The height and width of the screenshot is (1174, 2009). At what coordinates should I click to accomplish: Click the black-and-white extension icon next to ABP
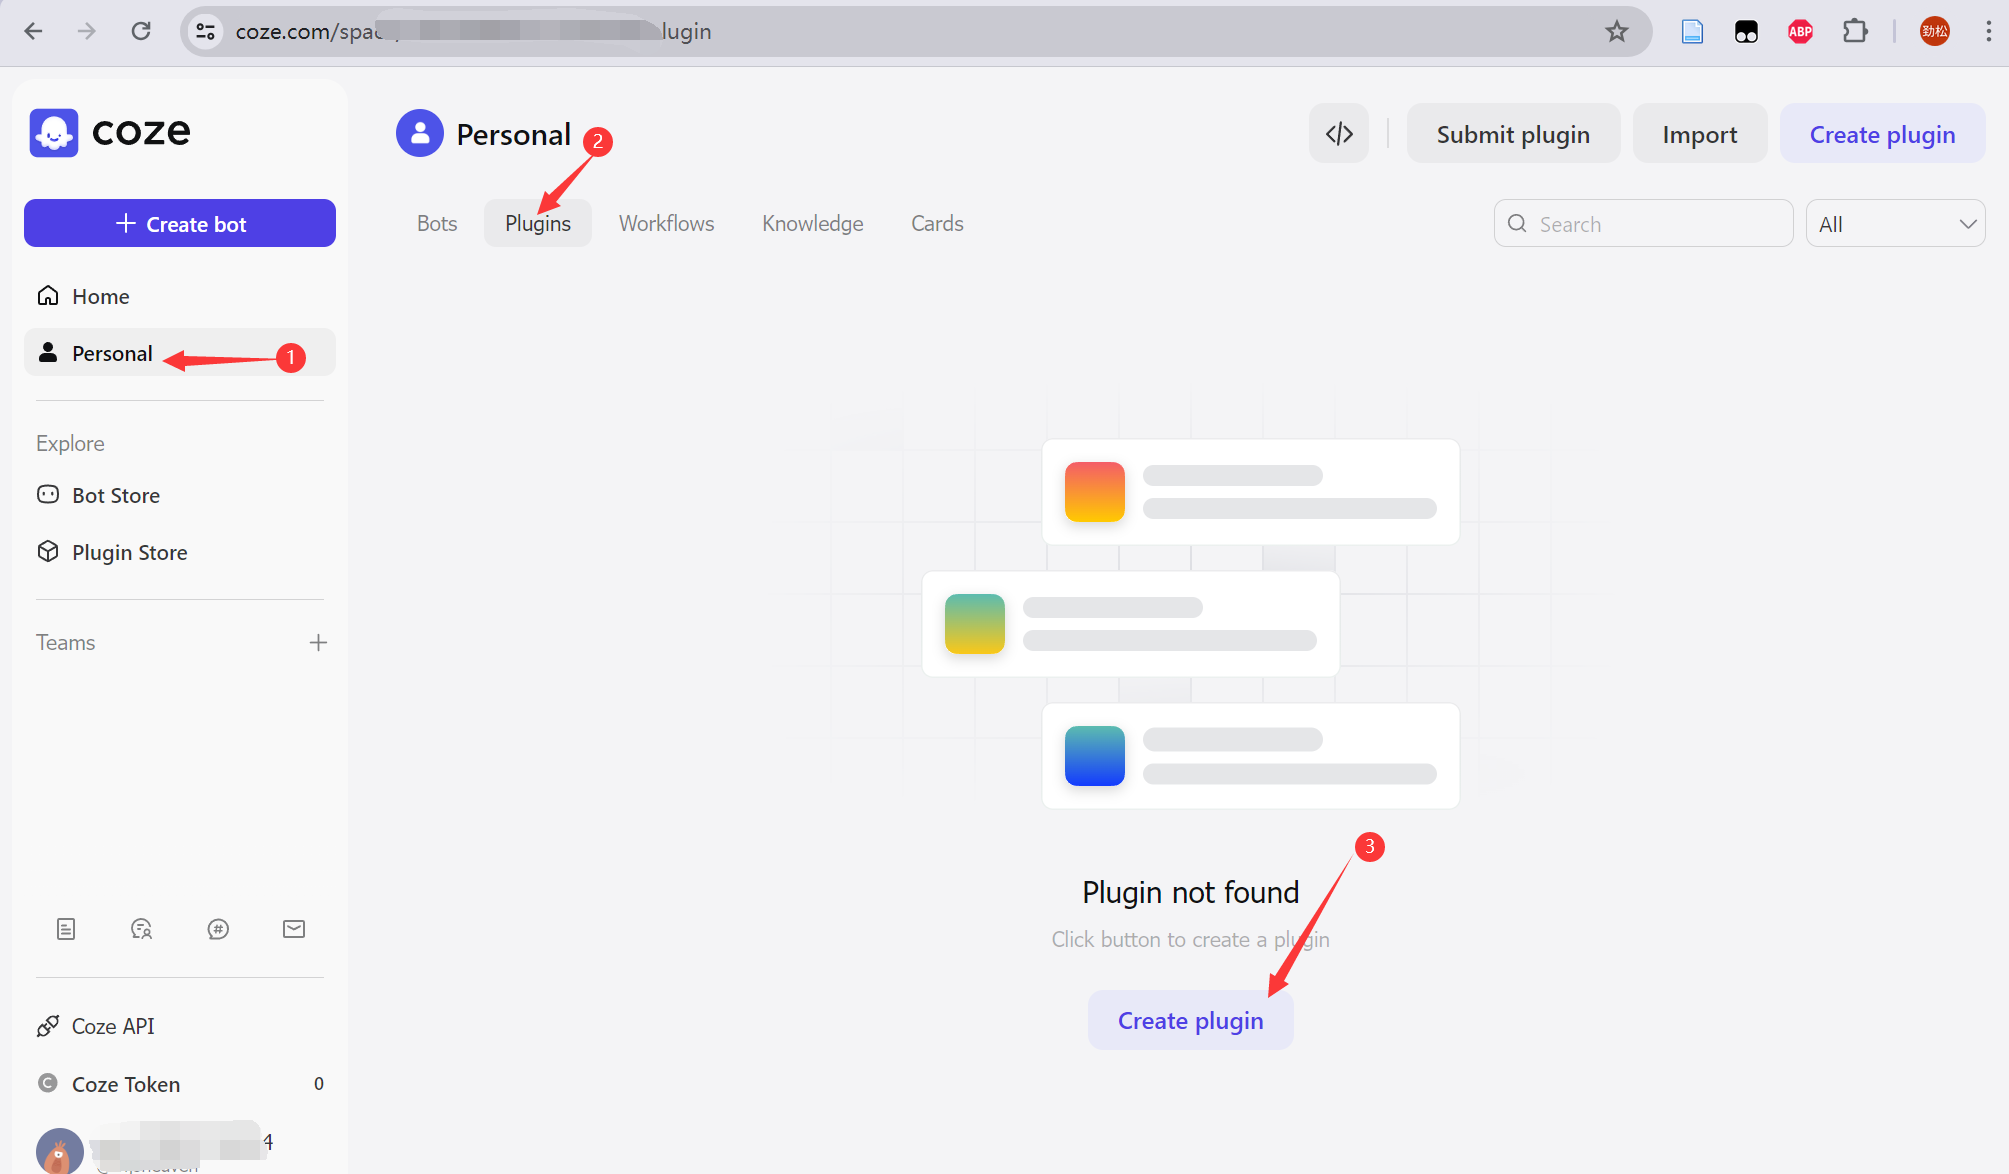(x=1746, y=32)
